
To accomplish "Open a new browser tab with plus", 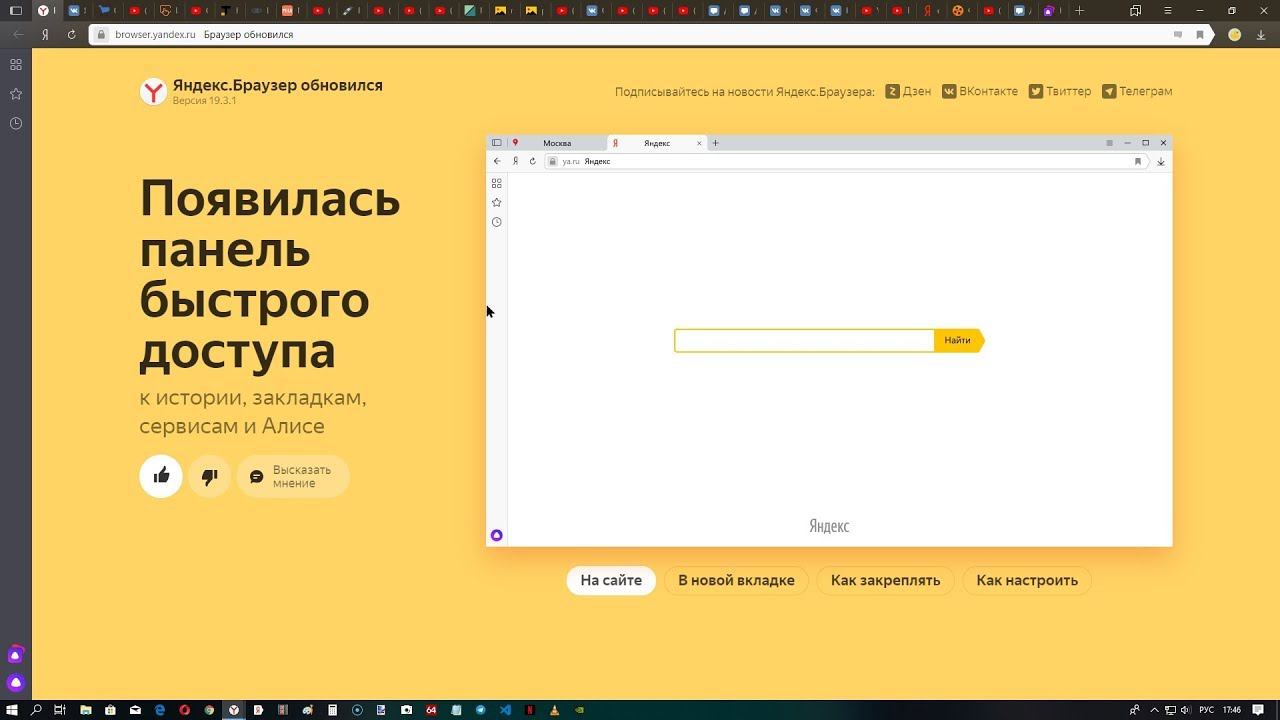I will (1079, 11).
